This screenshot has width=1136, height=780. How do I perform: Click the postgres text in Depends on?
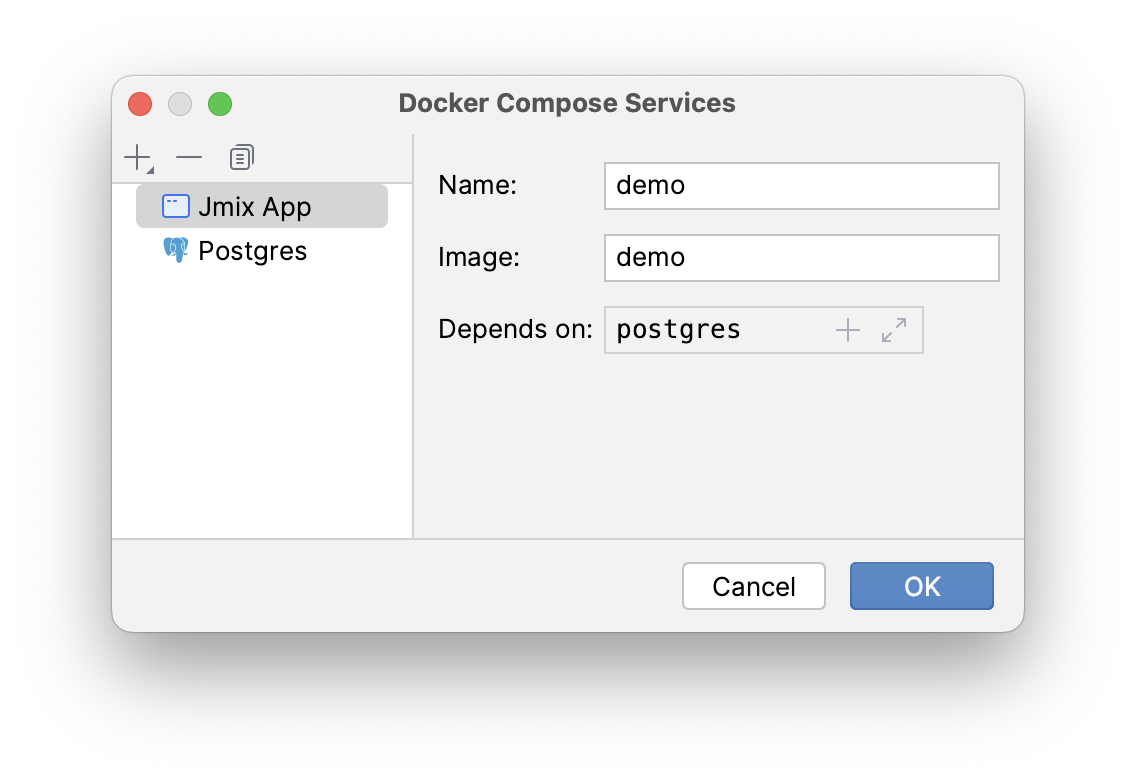[677, 329]
